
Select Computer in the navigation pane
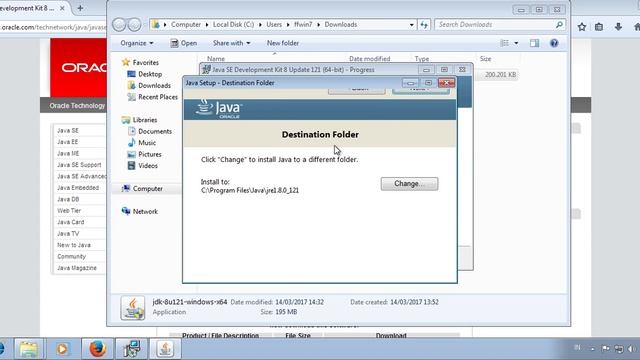(x=147, y=189)
